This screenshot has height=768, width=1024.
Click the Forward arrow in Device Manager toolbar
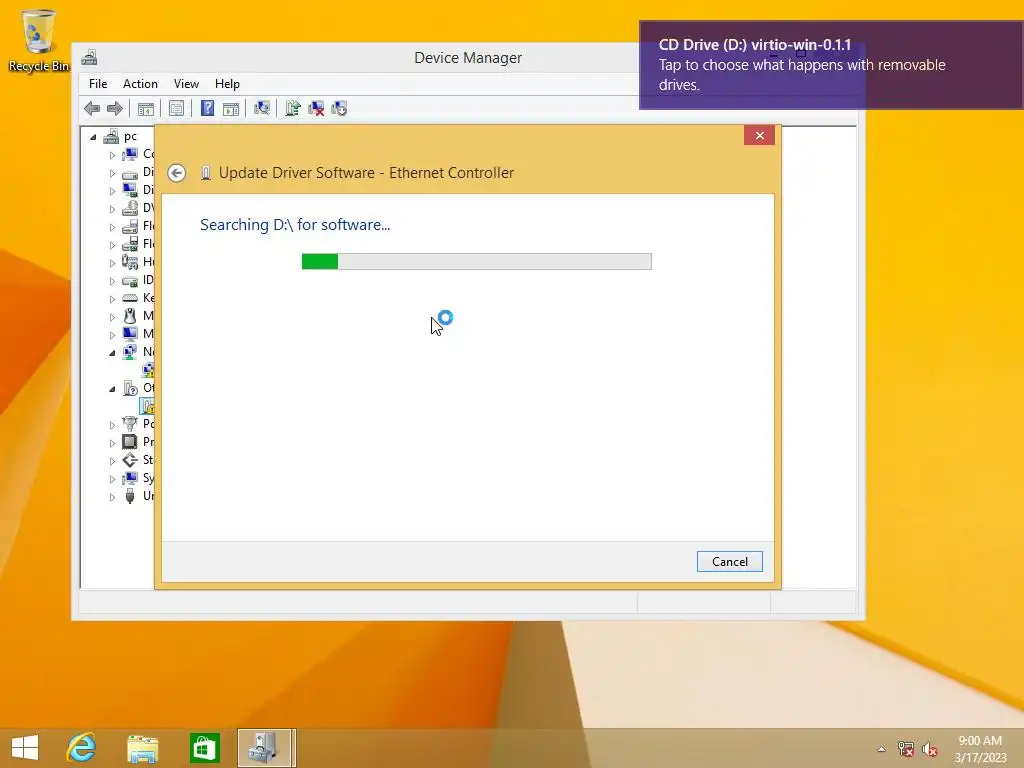click(x=115, y=108)
